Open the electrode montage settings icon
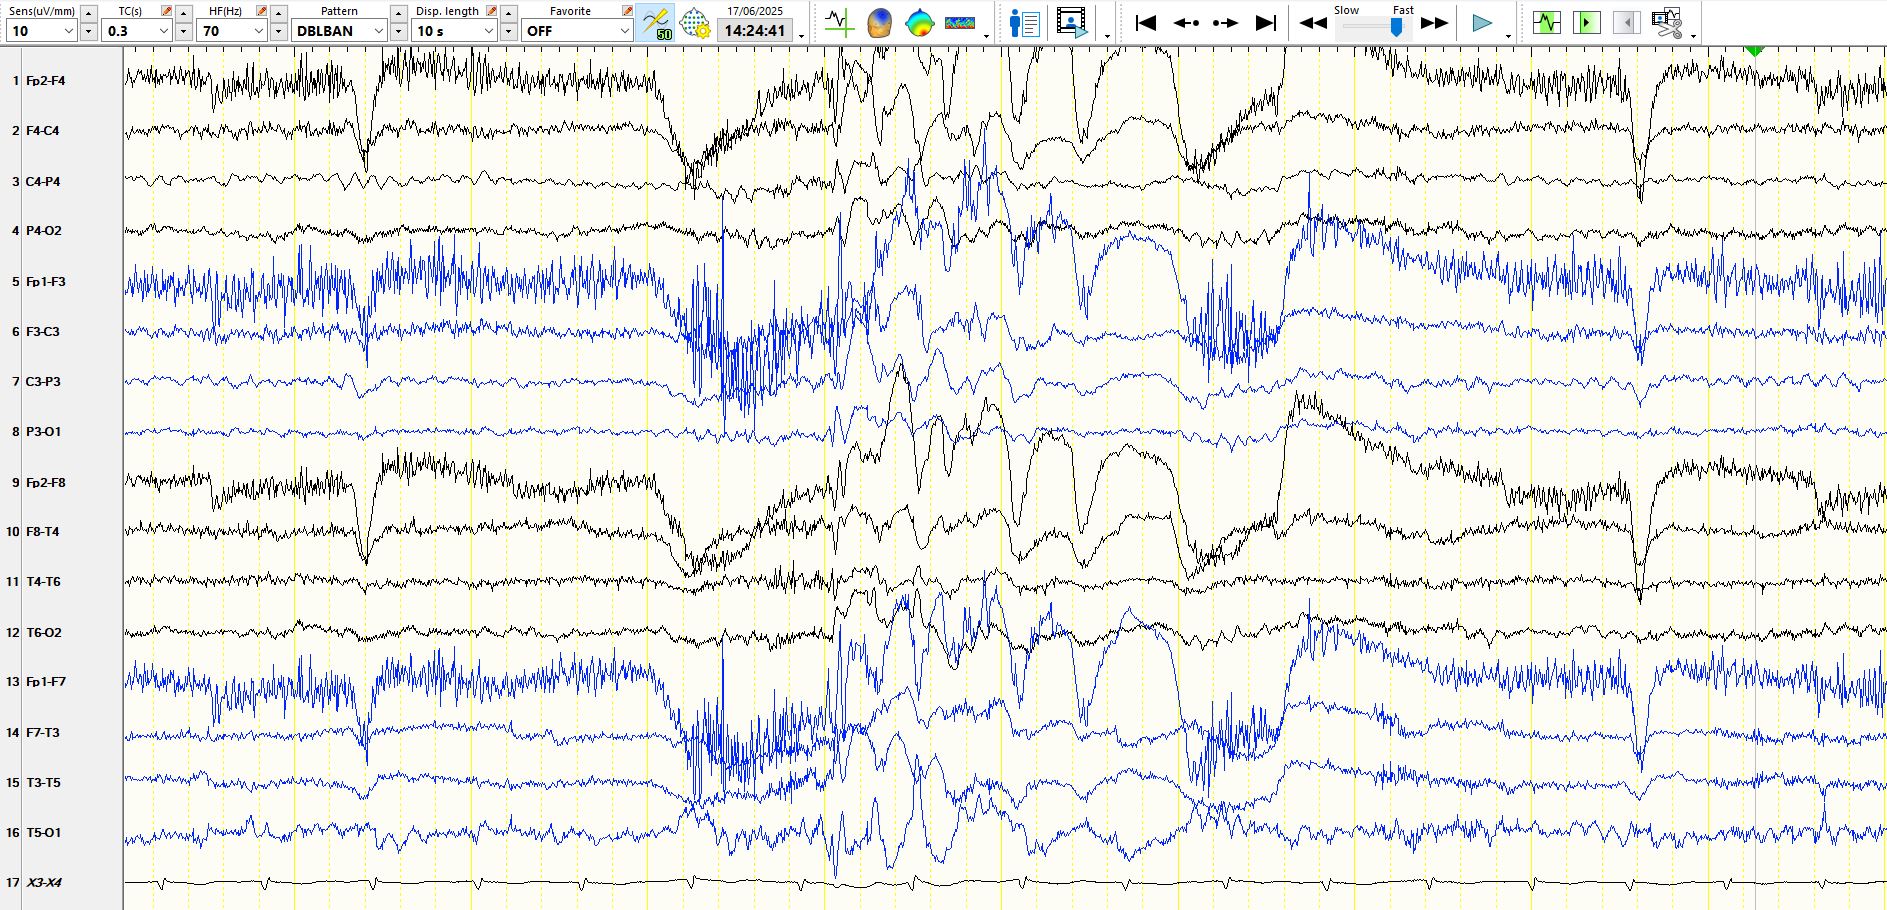The image size is (1887, 910). tap(695, 22)
